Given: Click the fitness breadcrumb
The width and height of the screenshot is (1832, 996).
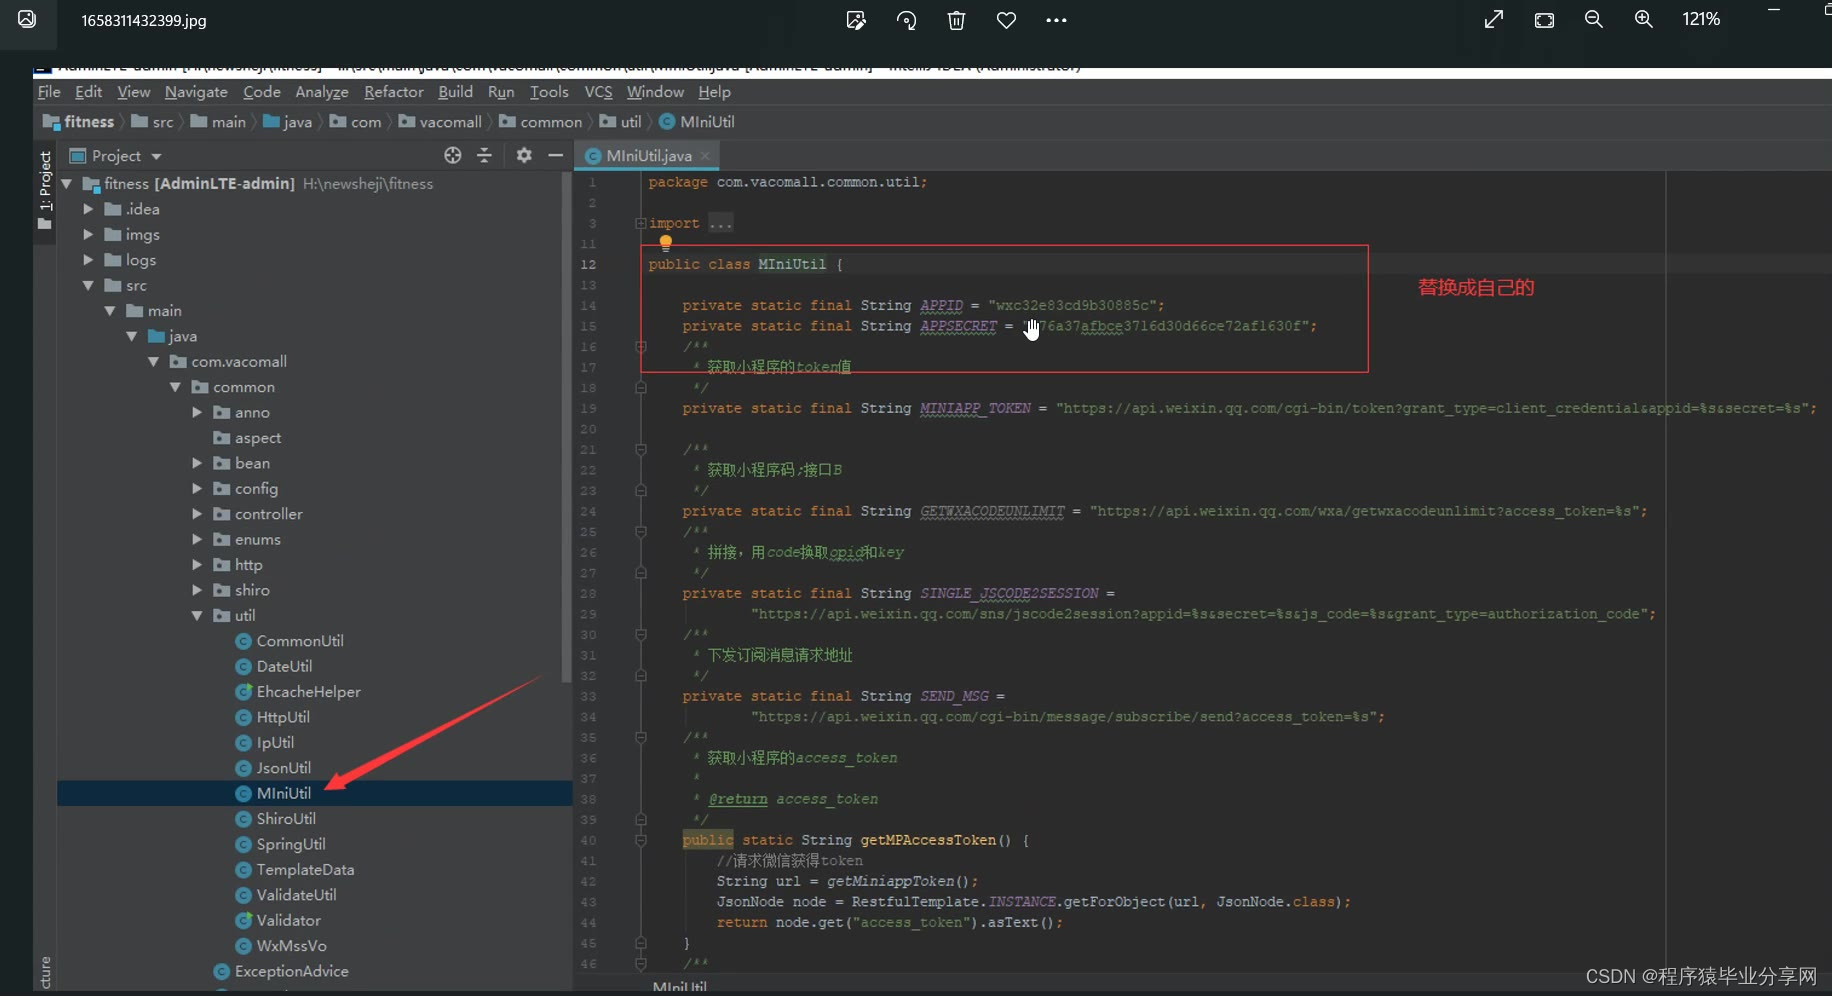Looking at the screenshot, I should 79,122.
